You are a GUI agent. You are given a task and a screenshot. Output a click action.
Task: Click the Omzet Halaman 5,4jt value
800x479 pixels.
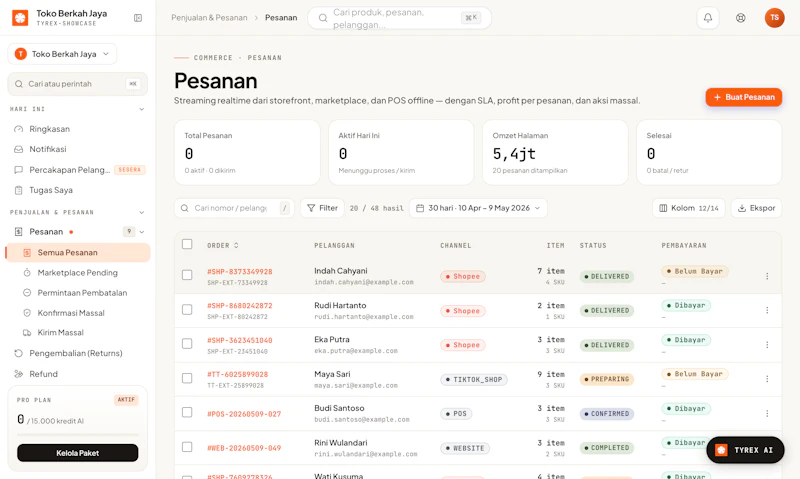coord(514,154)
